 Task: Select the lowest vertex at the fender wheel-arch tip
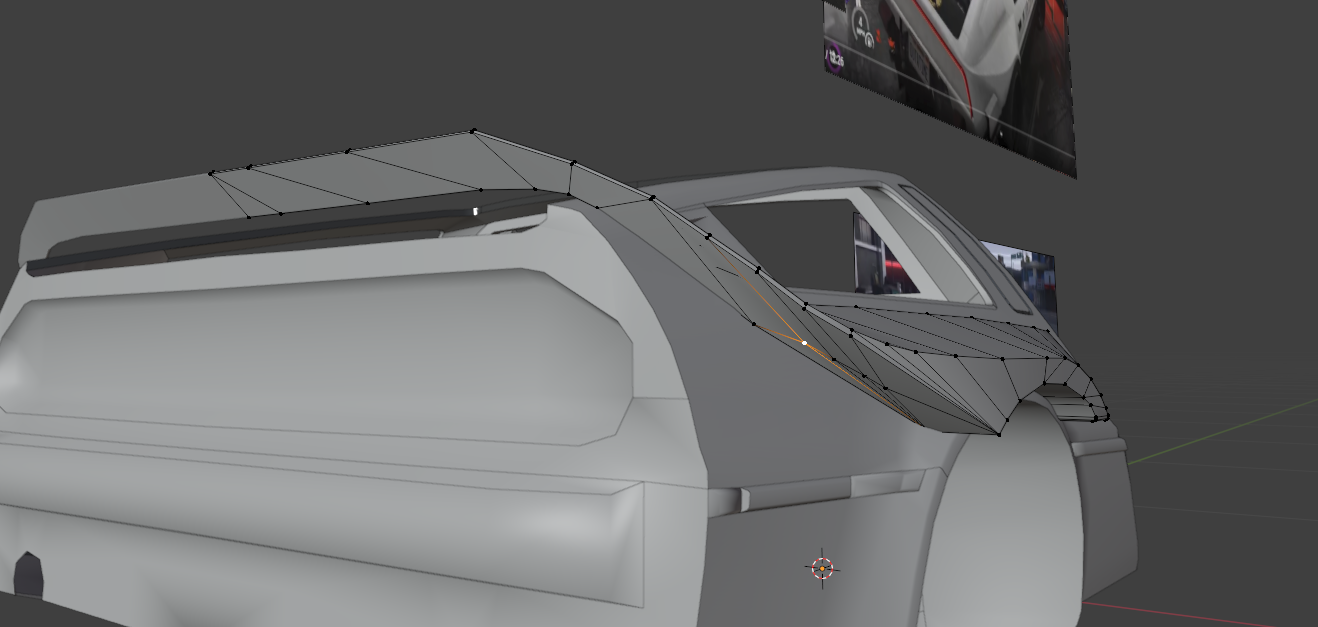point(1000,434)
